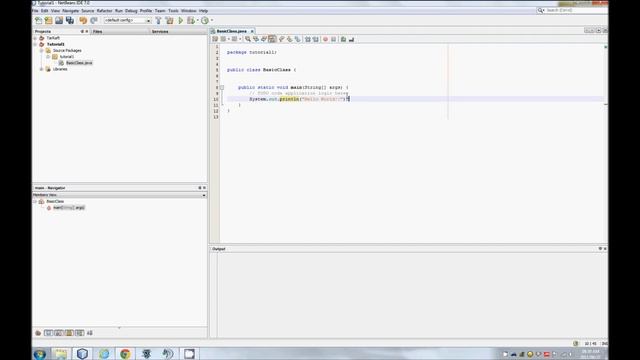Click the Save All toolbar icon
Viewport: 640px width, 360px height.
click(70, 20)
